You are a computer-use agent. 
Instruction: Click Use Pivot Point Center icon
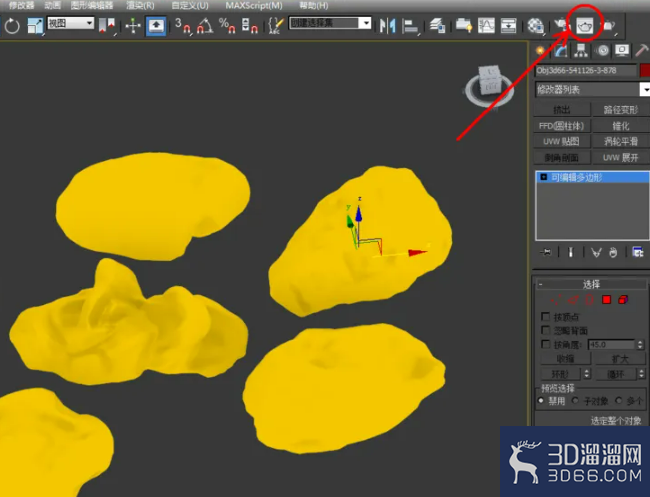(107, 26)
